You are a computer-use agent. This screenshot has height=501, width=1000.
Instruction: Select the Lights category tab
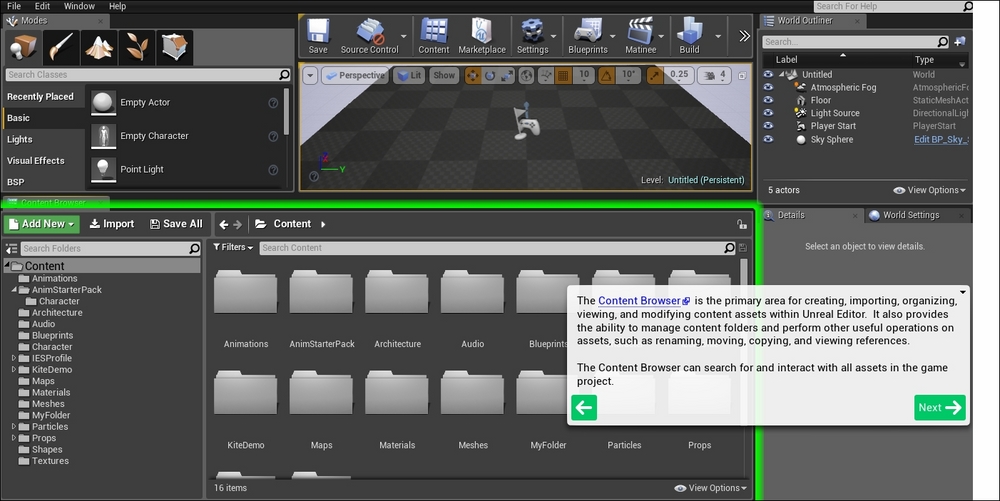43,140
